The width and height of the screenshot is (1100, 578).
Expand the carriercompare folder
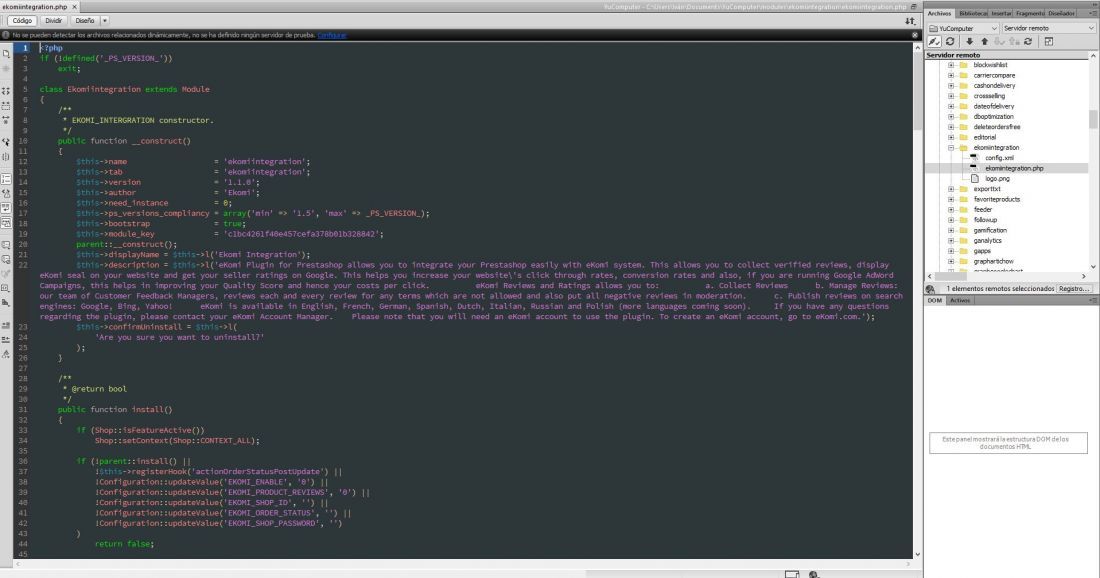(x=951, y=76)
